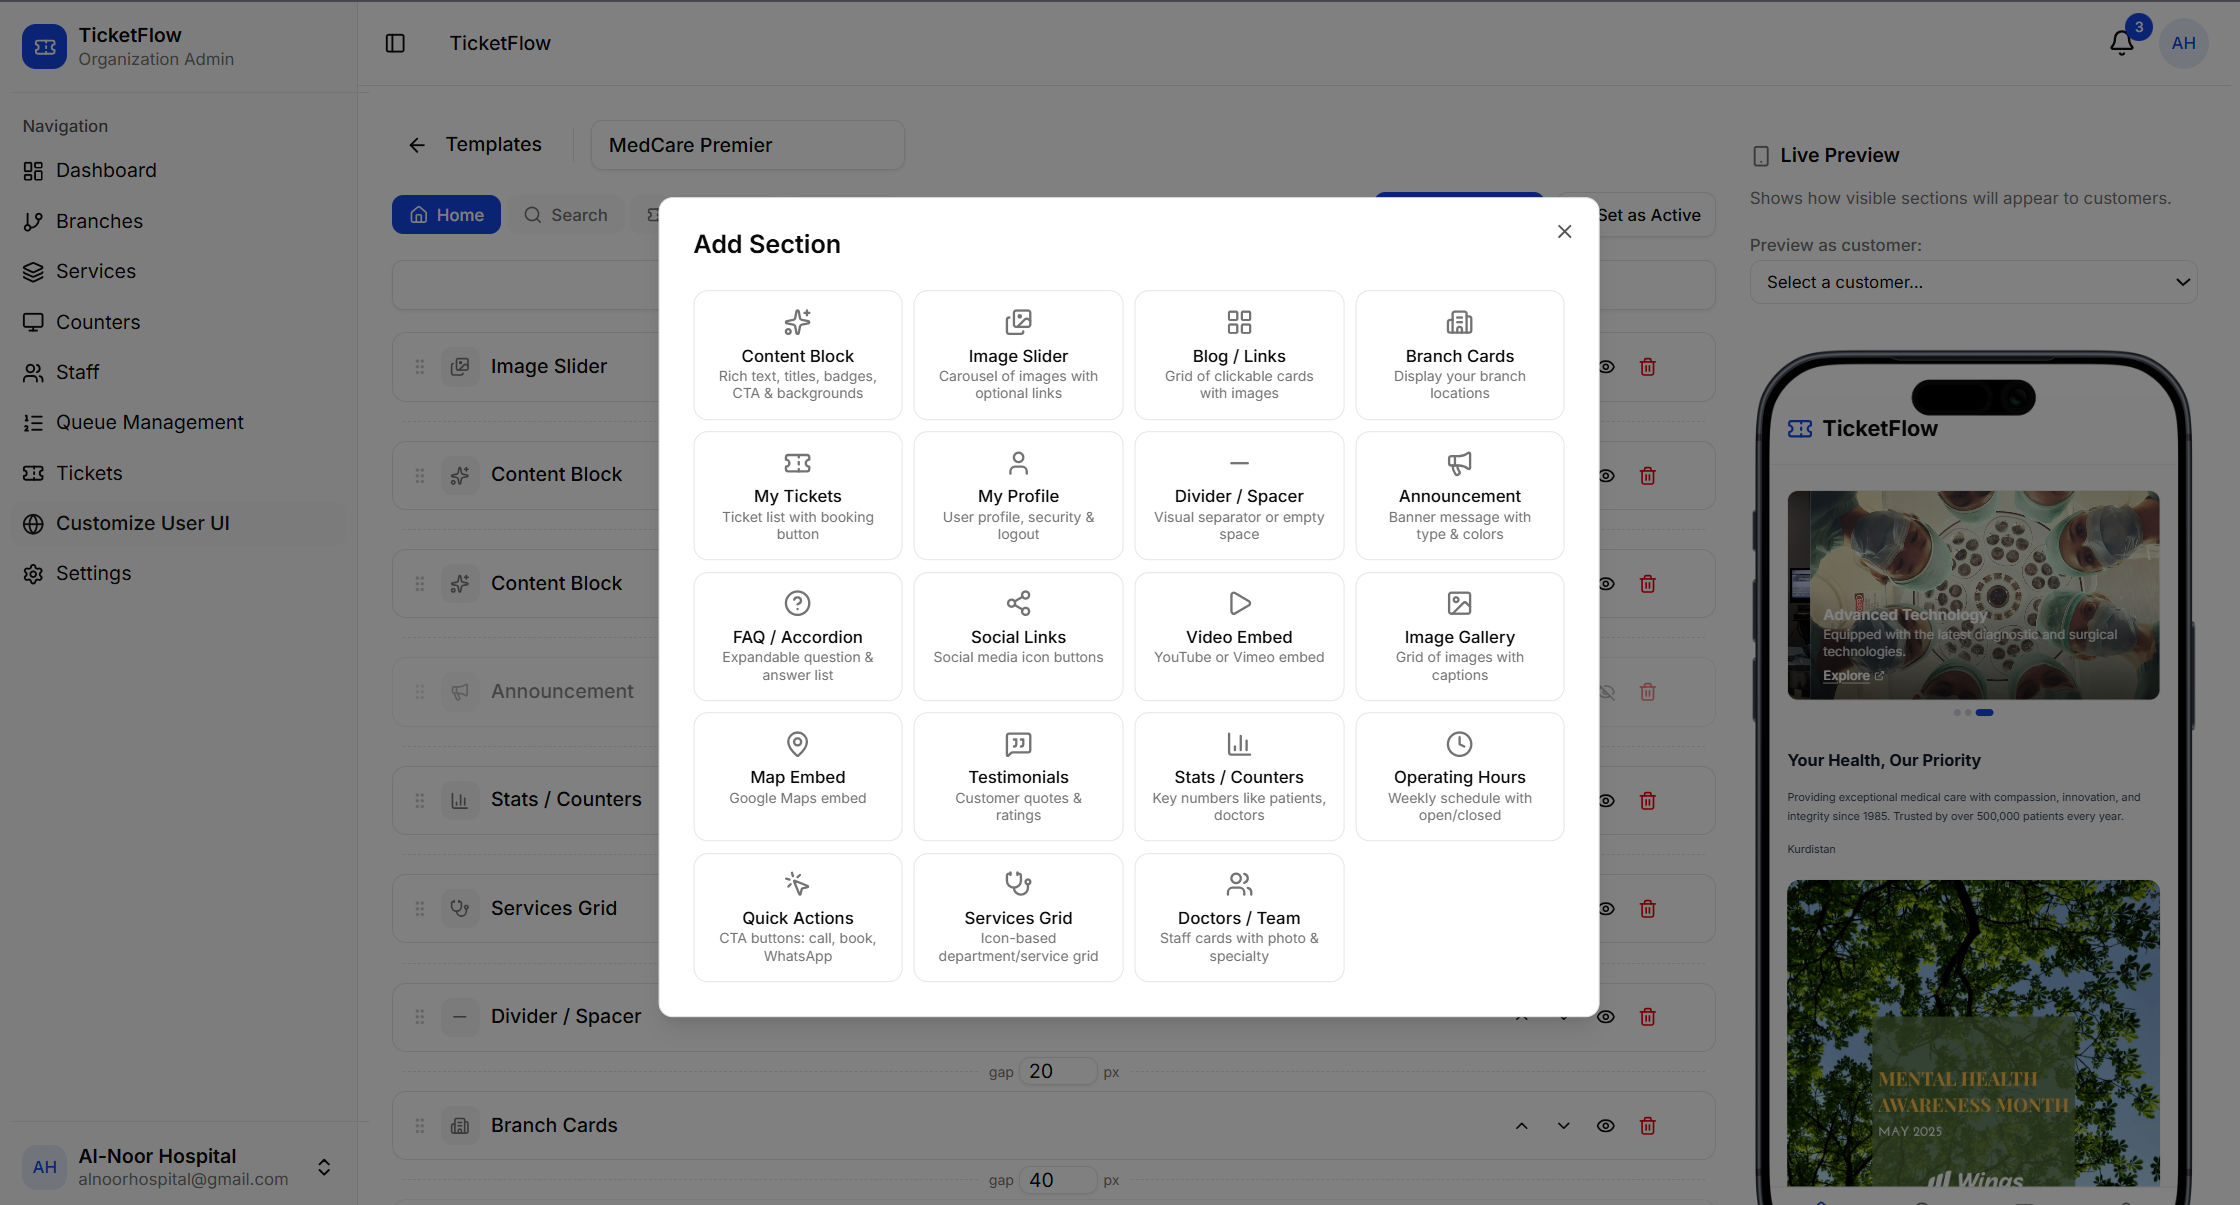
Task: Toggle visibility of the Divider / Spacer section
Action: coord(1606,1016)
